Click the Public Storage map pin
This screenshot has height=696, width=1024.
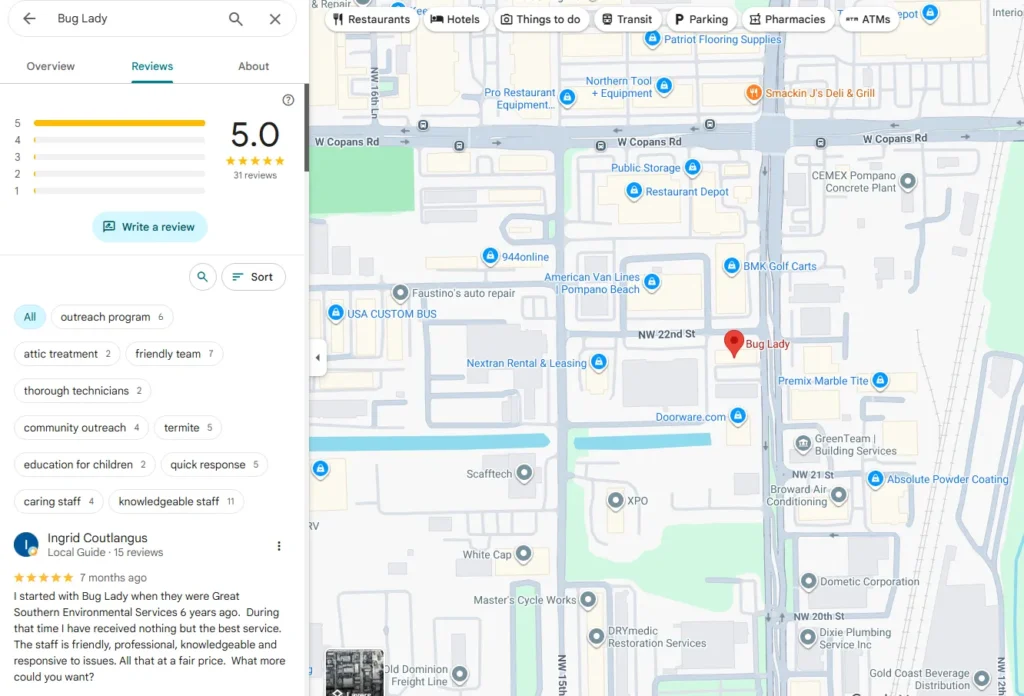[692, 167]
